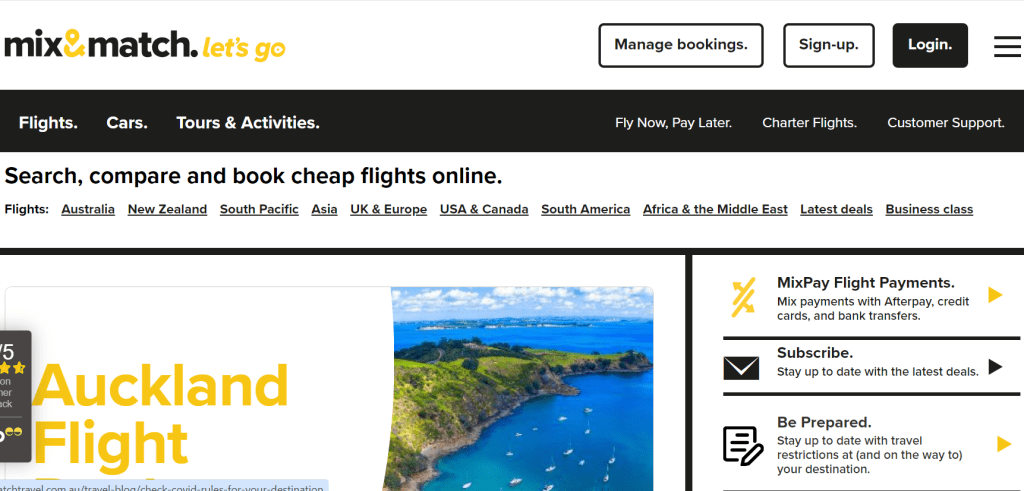Follow the Business class link

pos(929,210)
